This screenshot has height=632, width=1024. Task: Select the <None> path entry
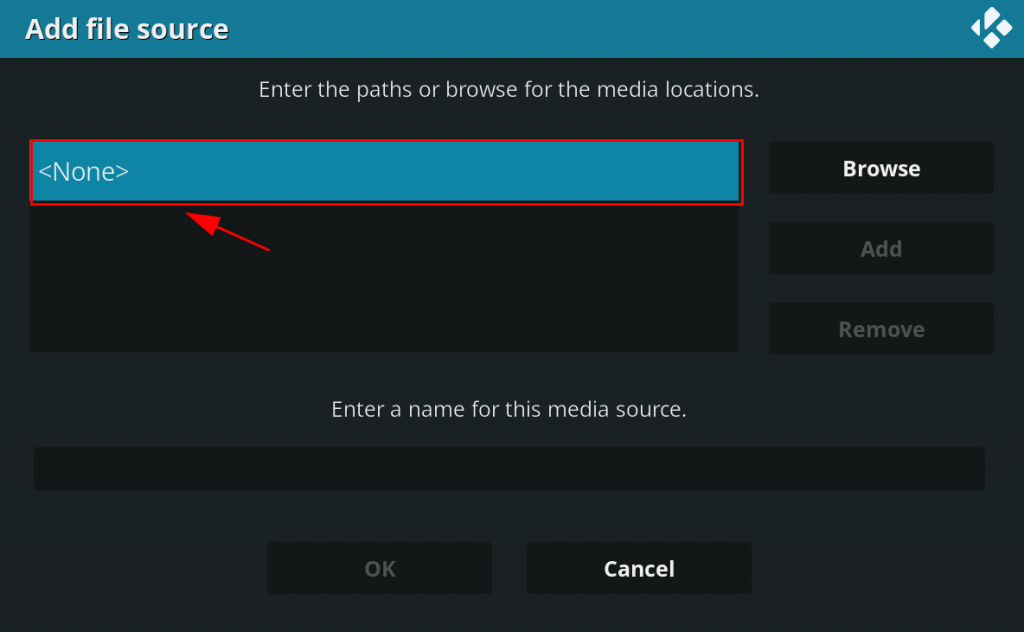click(84, 172)
